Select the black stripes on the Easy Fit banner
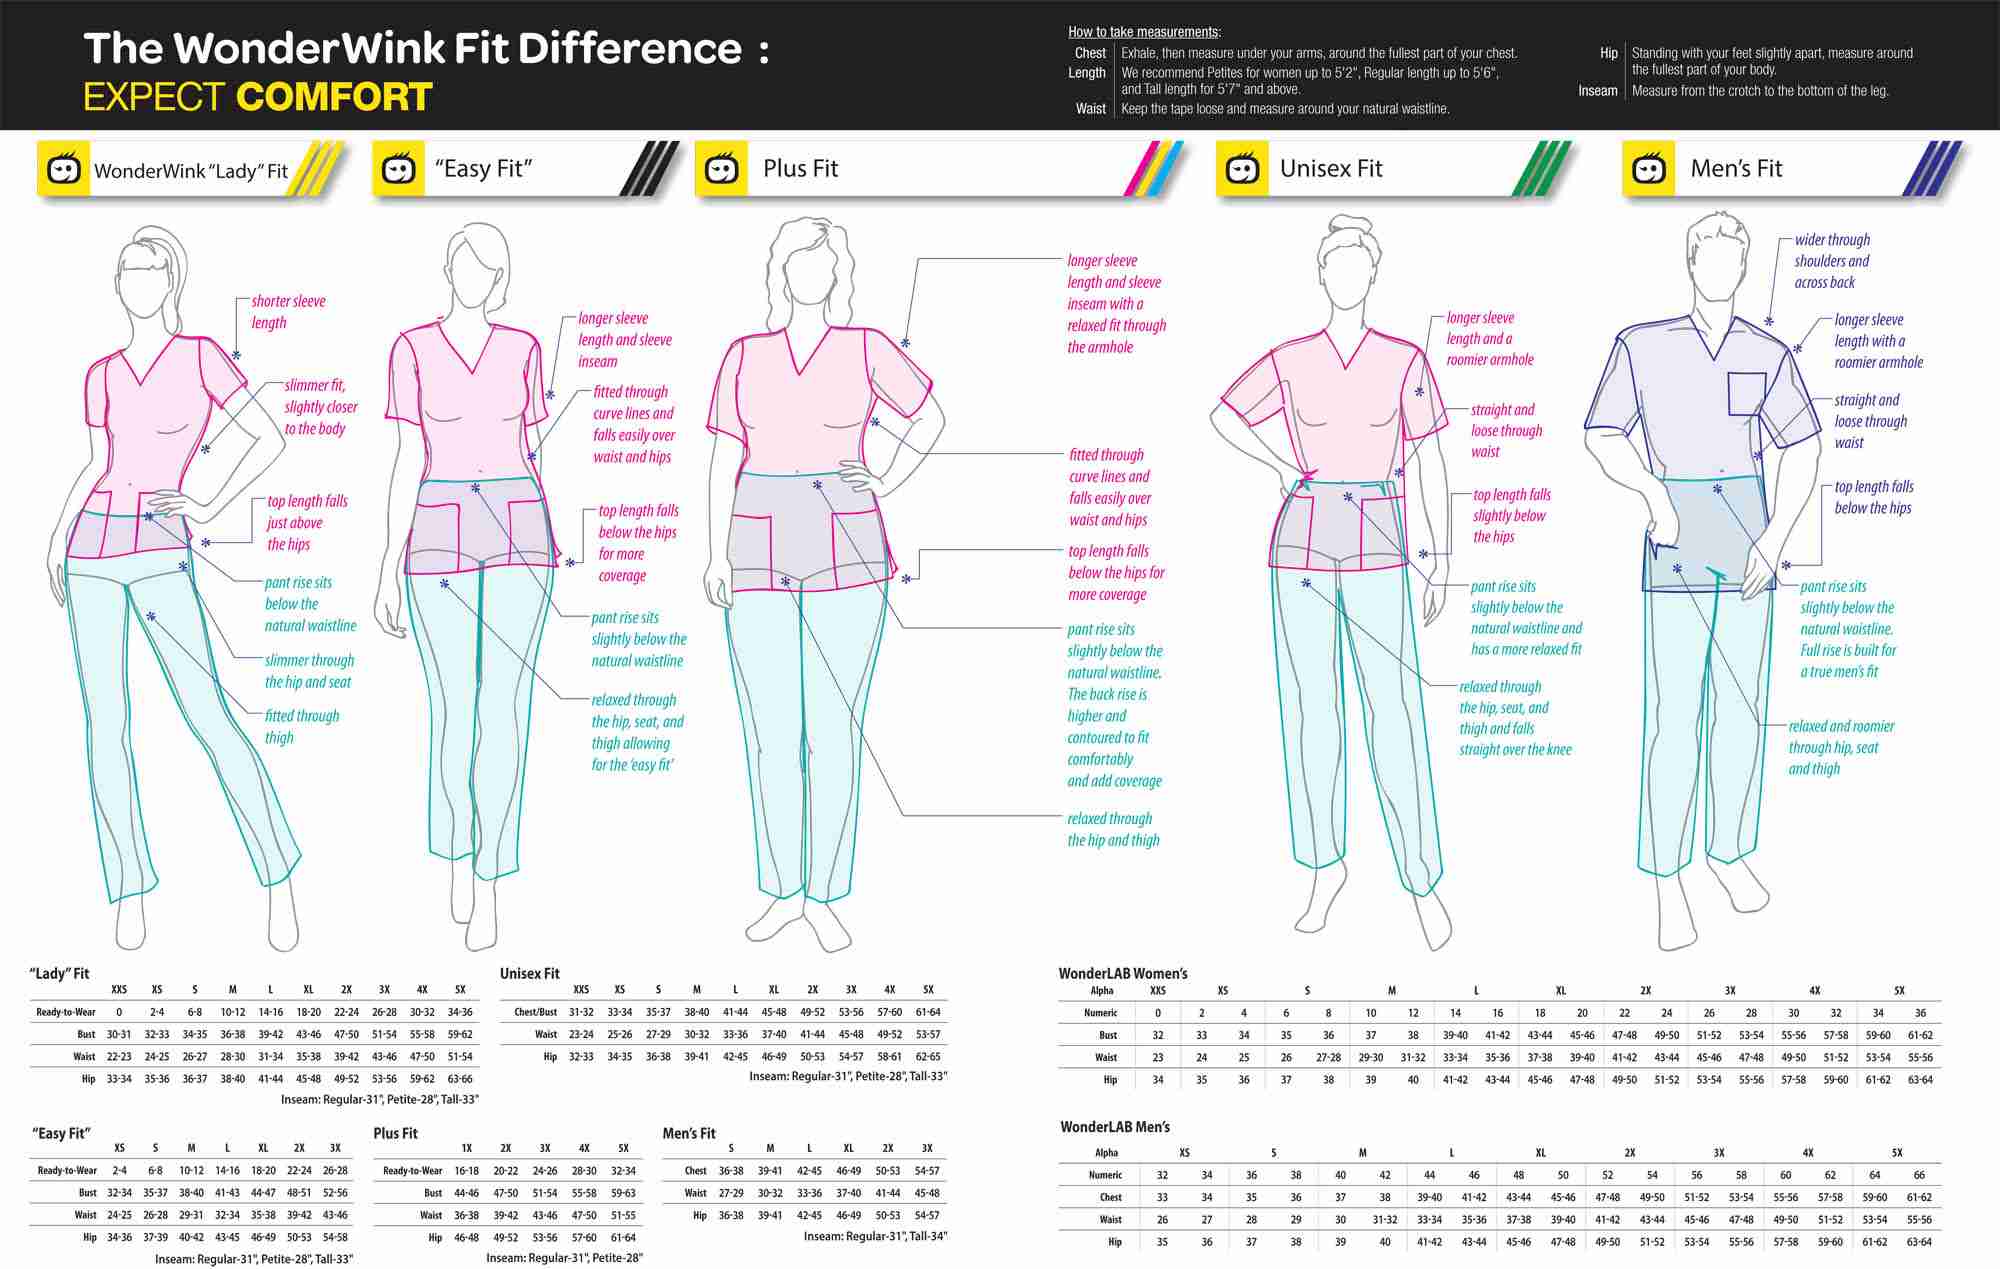 pos(650,168)
